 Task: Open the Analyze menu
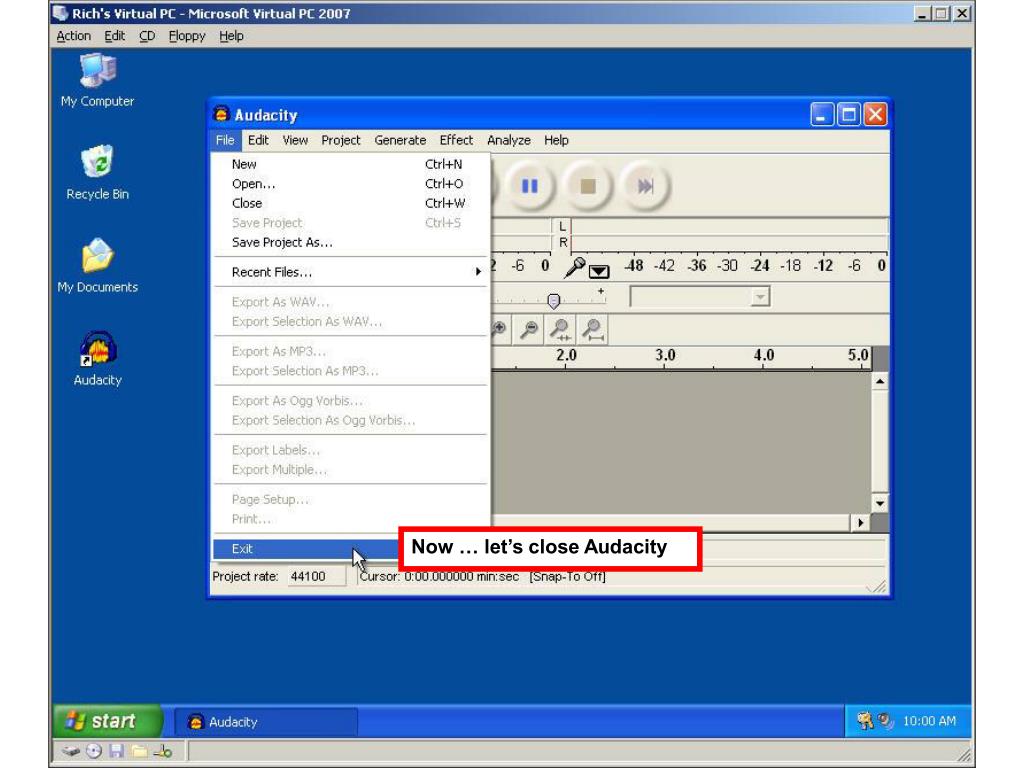(x=509, y=140)
